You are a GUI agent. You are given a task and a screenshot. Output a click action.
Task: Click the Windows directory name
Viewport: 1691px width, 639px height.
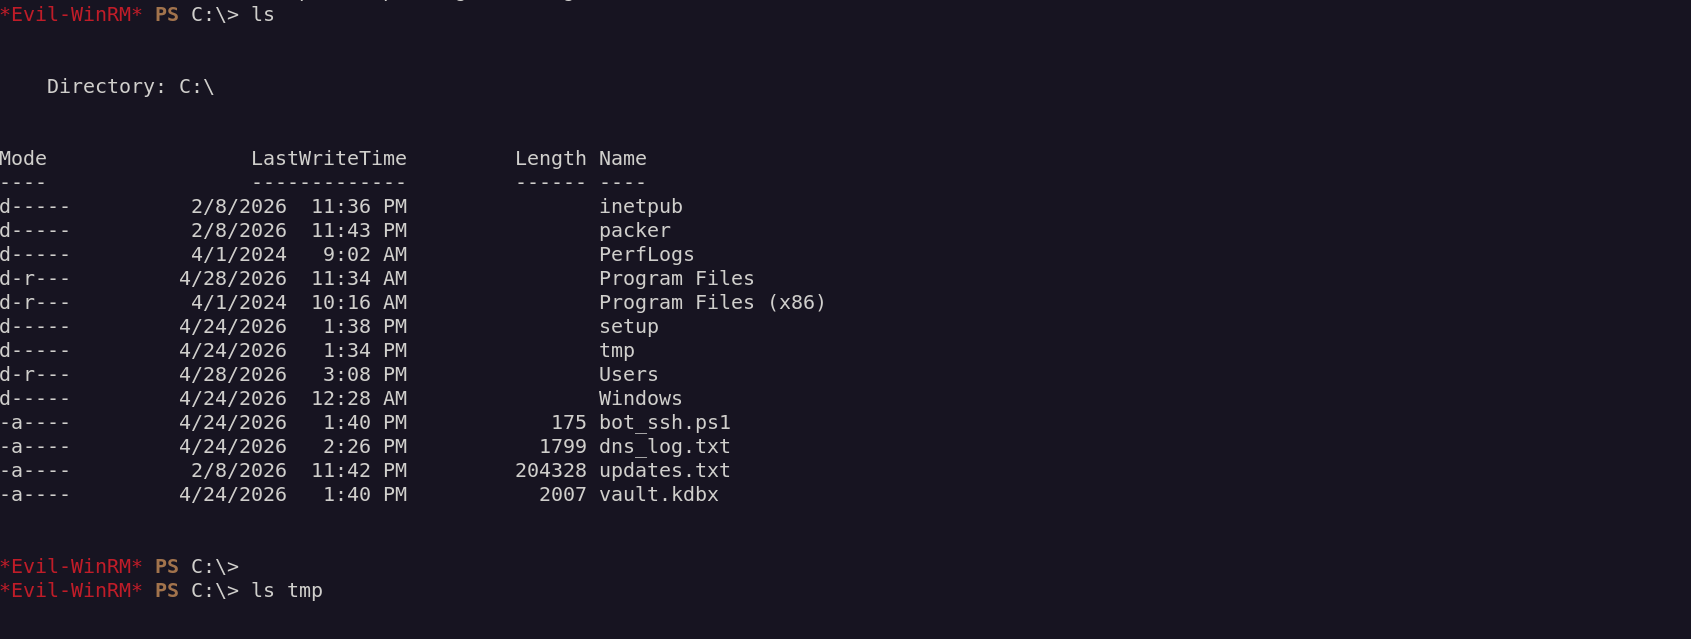640,398
